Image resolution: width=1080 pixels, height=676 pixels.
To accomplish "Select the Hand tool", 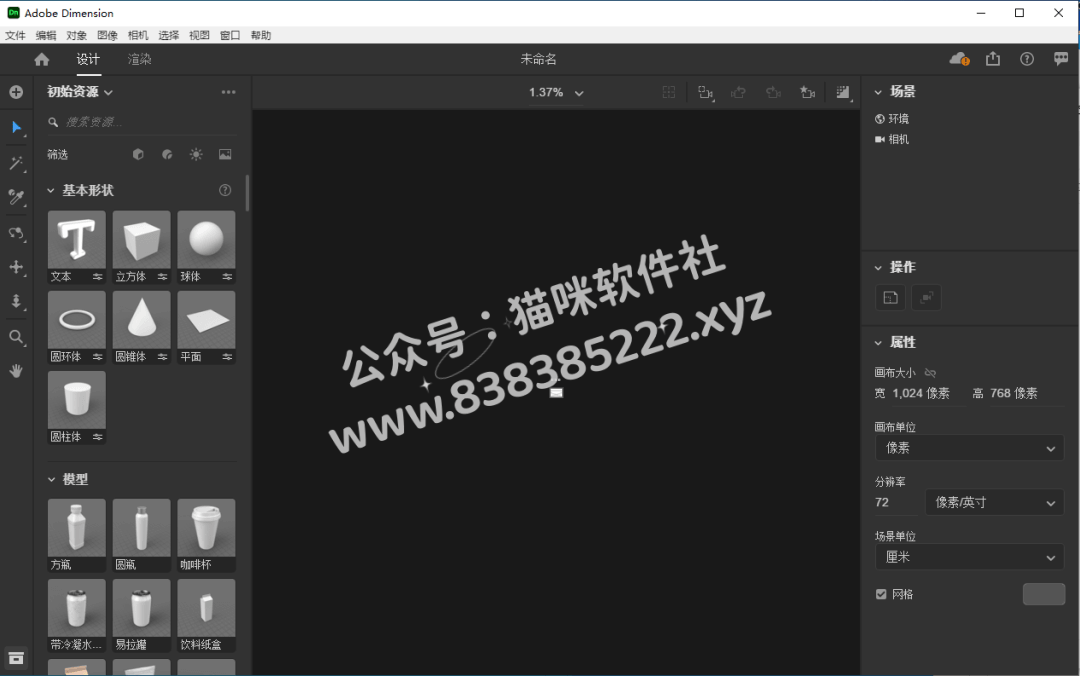I will click(17, 371).
